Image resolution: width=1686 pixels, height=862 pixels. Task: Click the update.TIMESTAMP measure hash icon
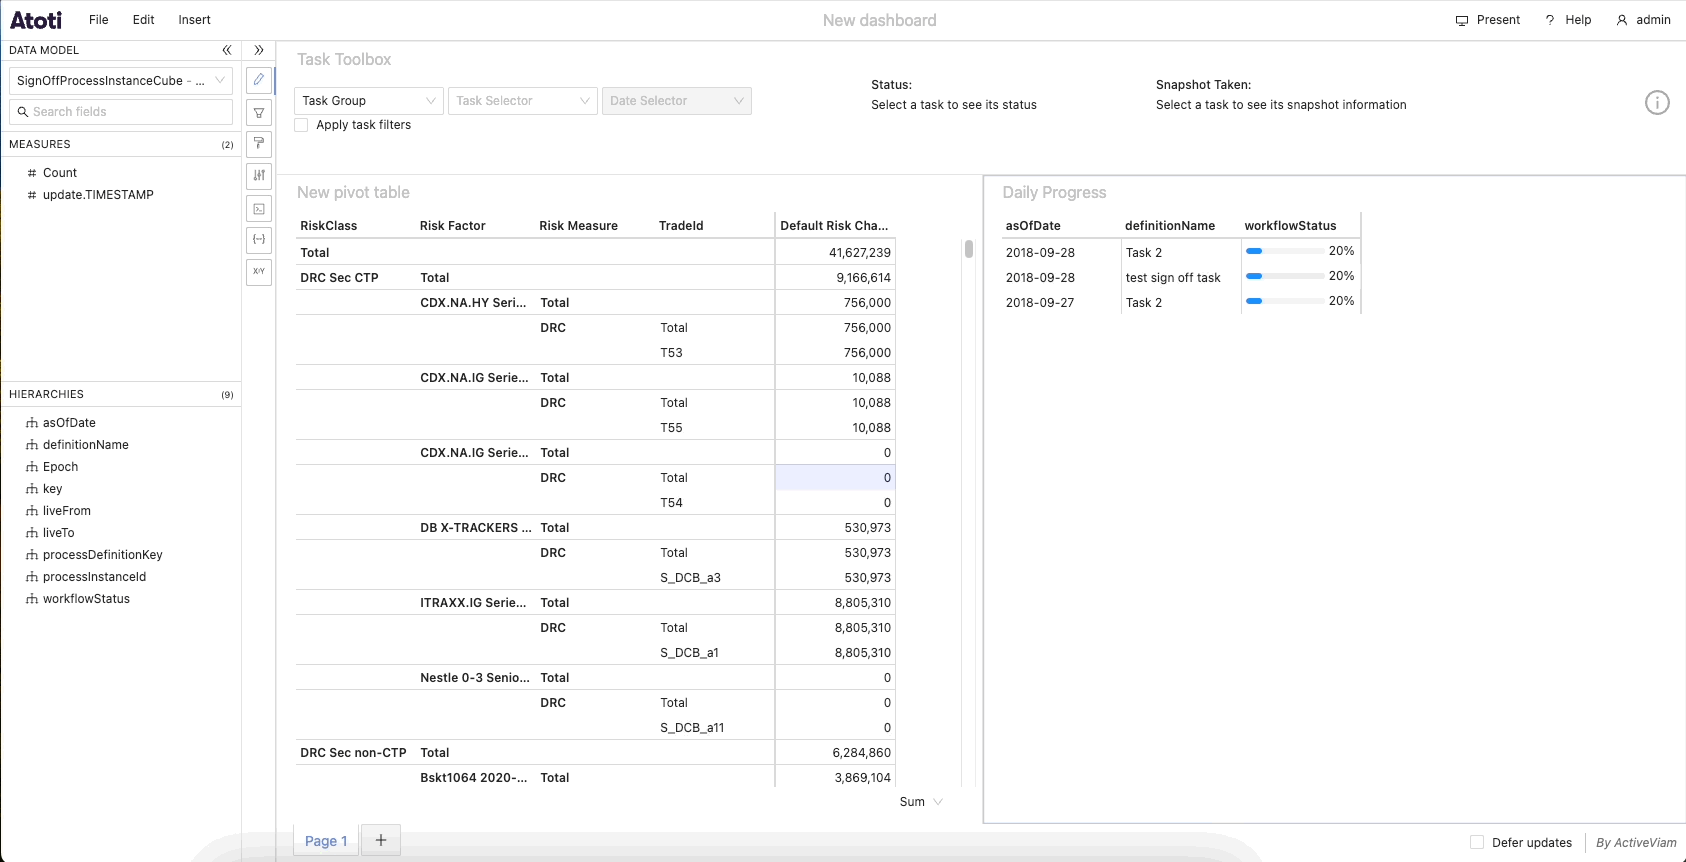tap(32, 195)
